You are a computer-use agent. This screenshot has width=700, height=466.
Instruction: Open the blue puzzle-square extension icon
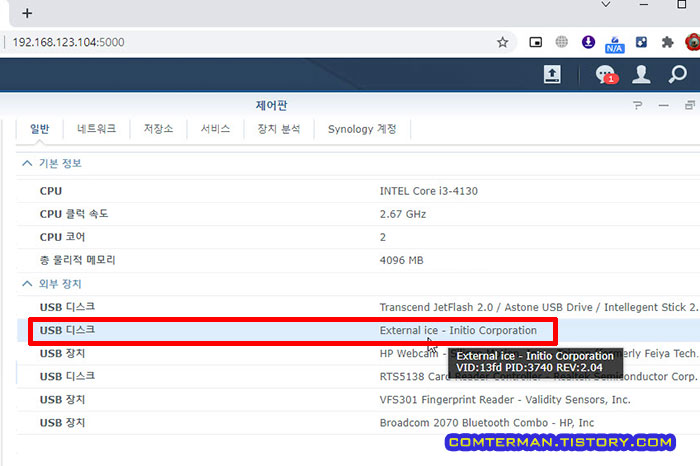click(x=641, y=42)
